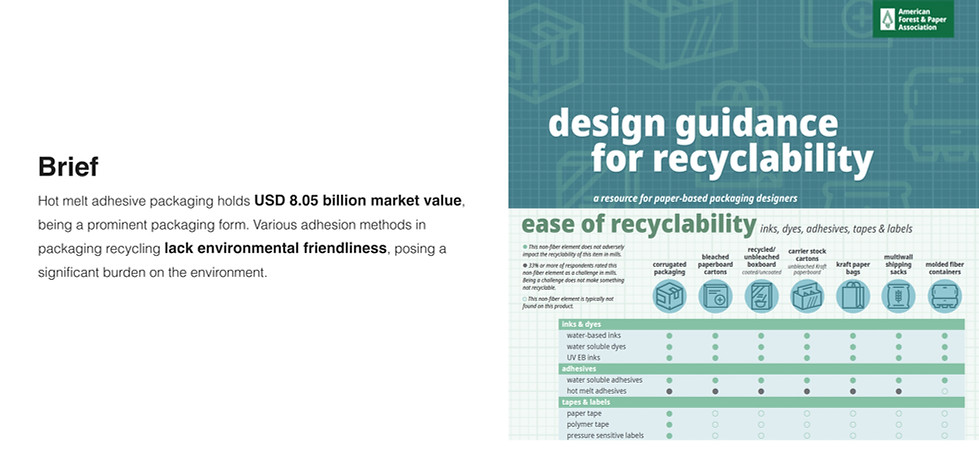Click the 'pressure sensitive labels' row label

point(605,435)
